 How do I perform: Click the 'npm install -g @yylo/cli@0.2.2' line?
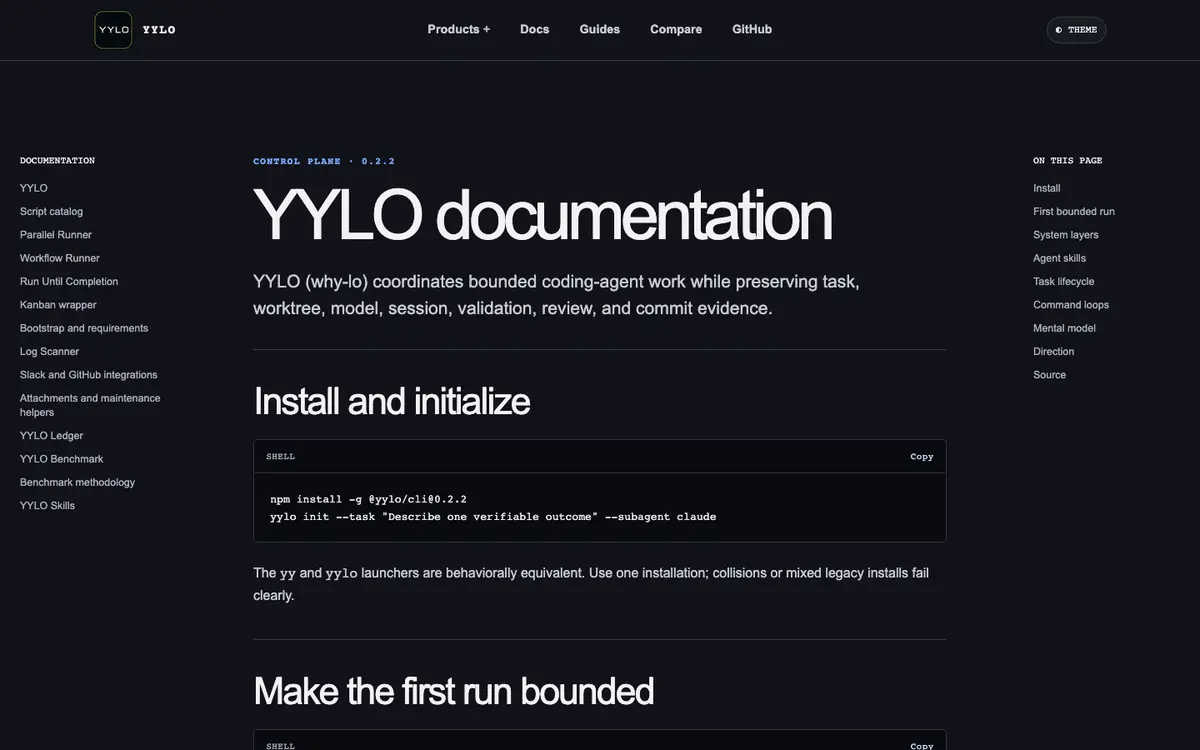(x=368, y=499)
